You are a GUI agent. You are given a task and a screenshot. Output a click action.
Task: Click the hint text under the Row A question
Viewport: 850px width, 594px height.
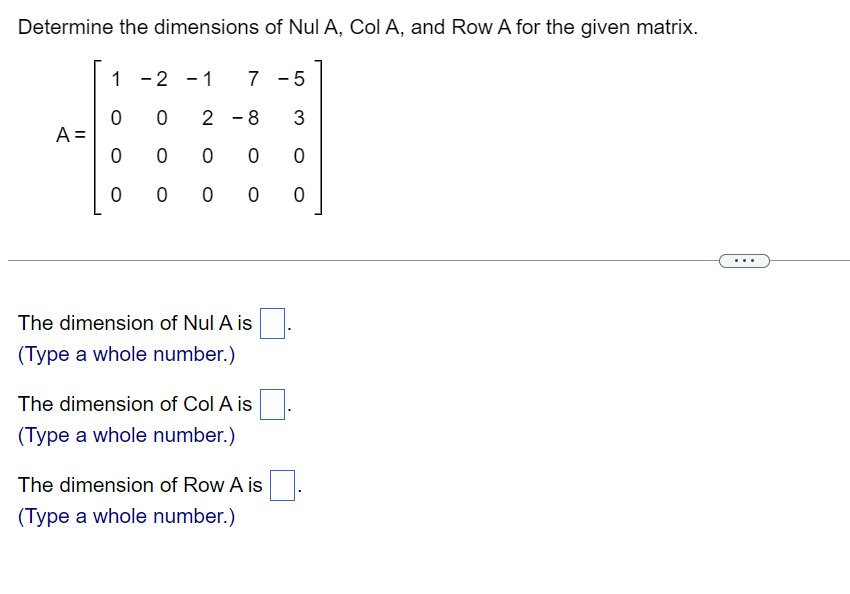(124, 516)
